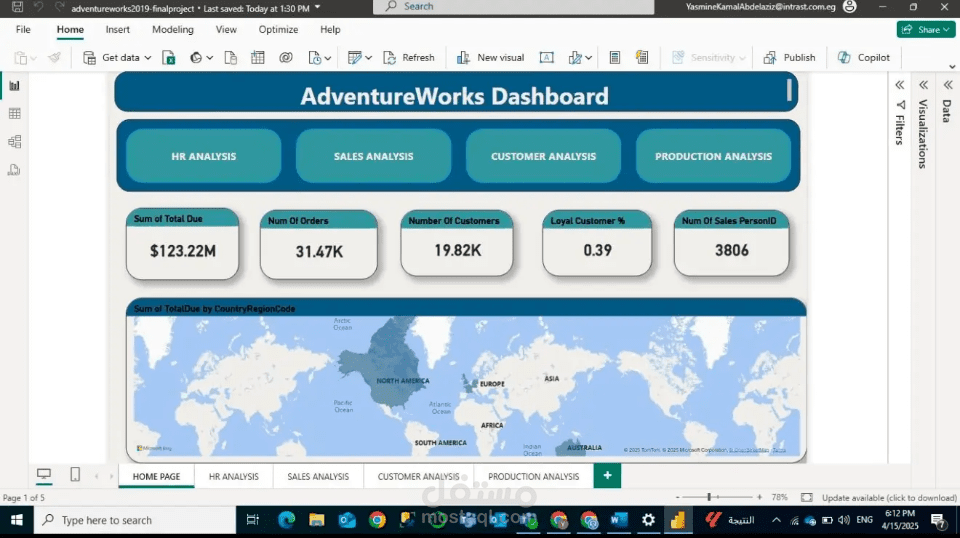The width and height of the screenshot is (960, 538).
Task: Click the user account avatar icon
Action: (x=849, y=7)
